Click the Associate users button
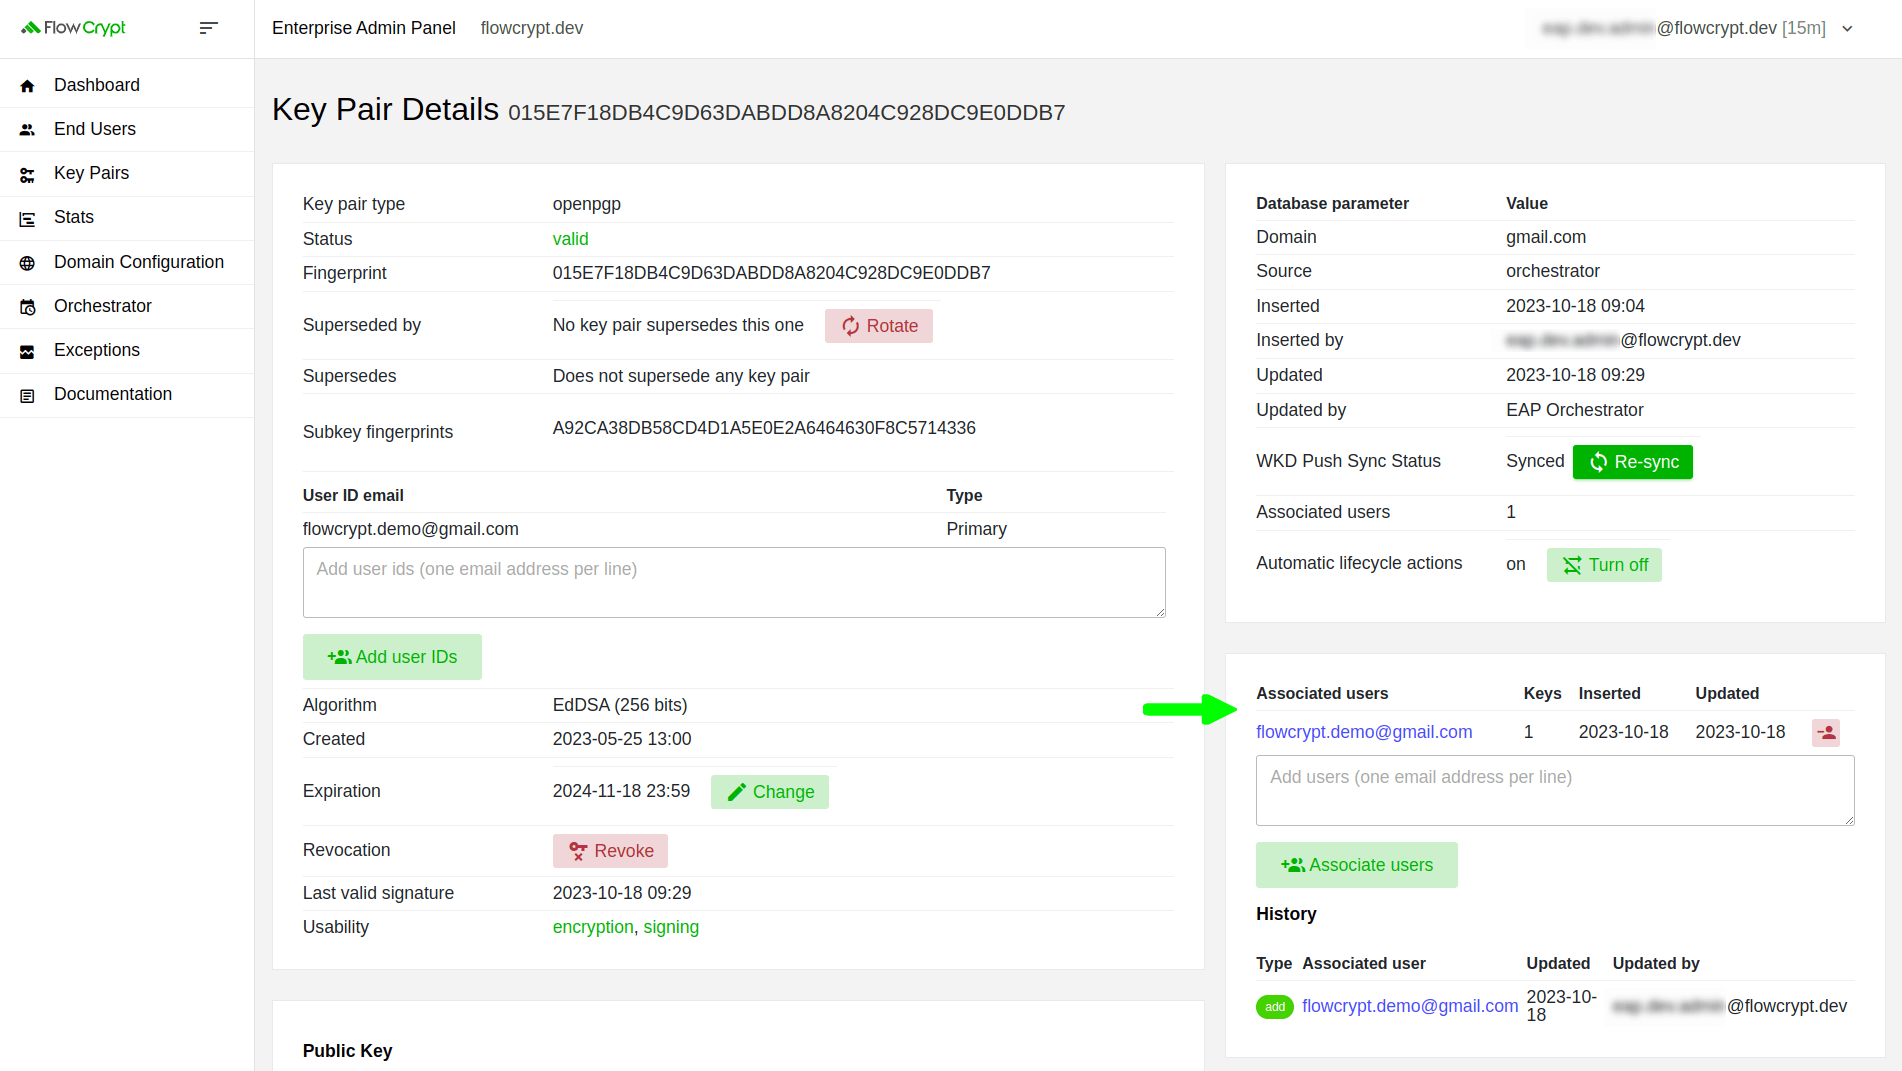The width and height of the screenshot is (1902, 1071). pos(1357,865)
